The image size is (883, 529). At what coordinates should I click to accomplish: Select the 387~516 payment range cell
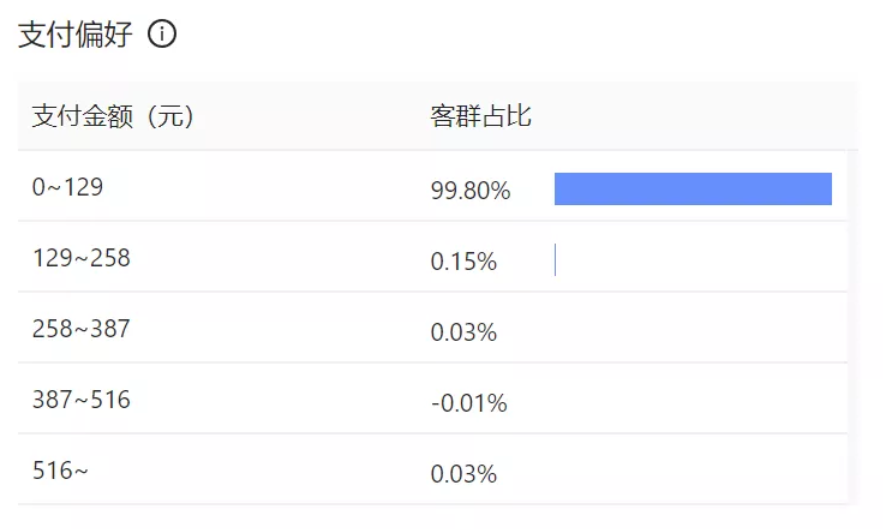[x=81, y=400]
